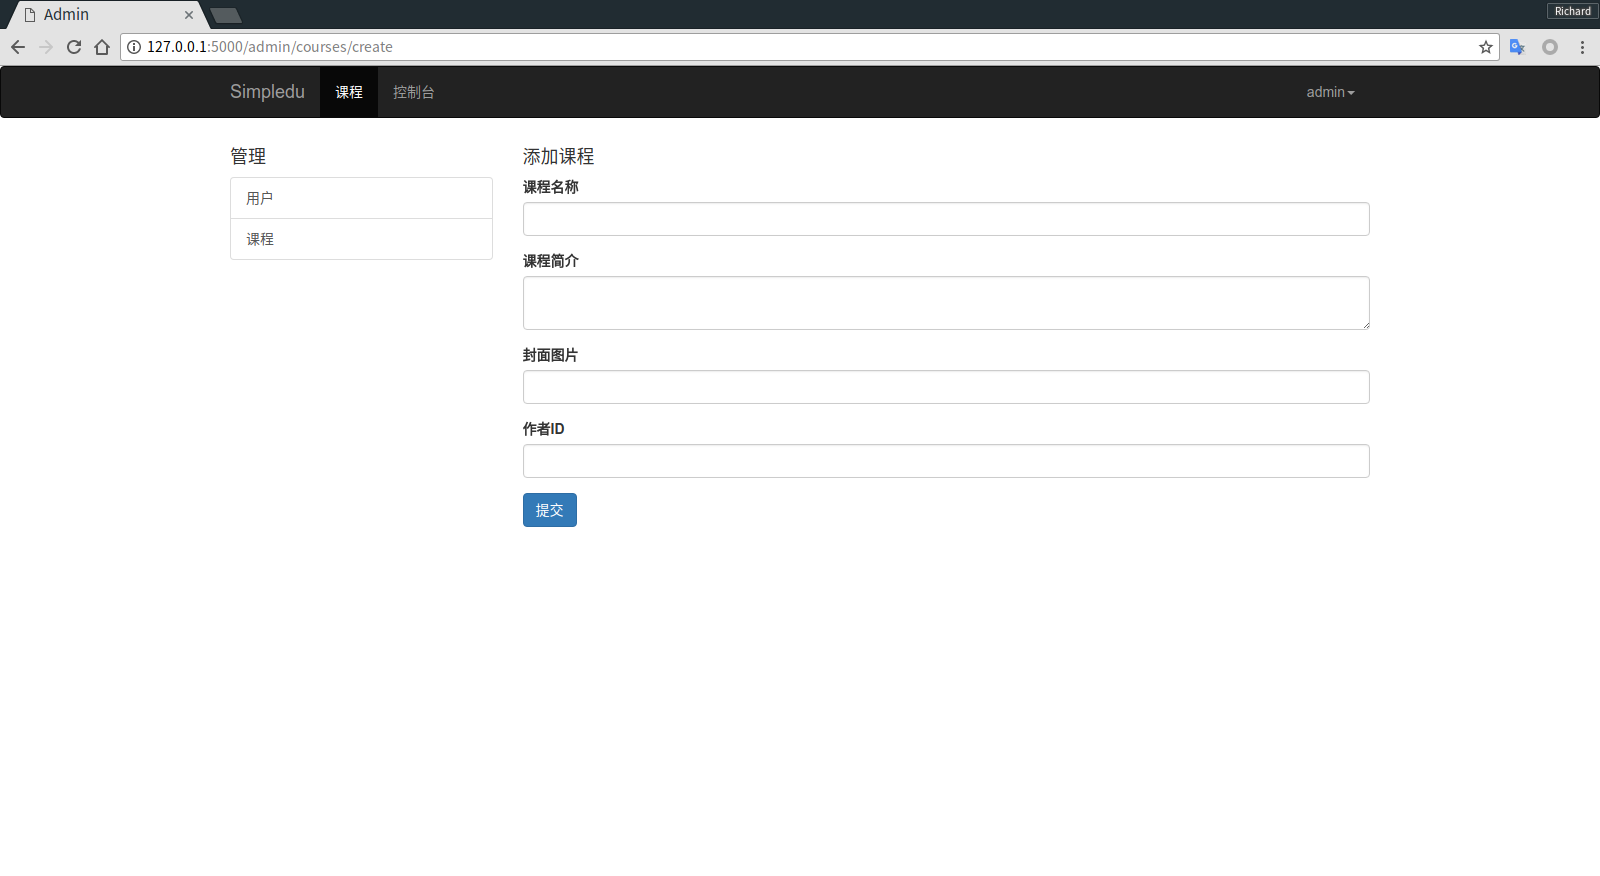Click the 课程名称 input field

pos(946,219)
